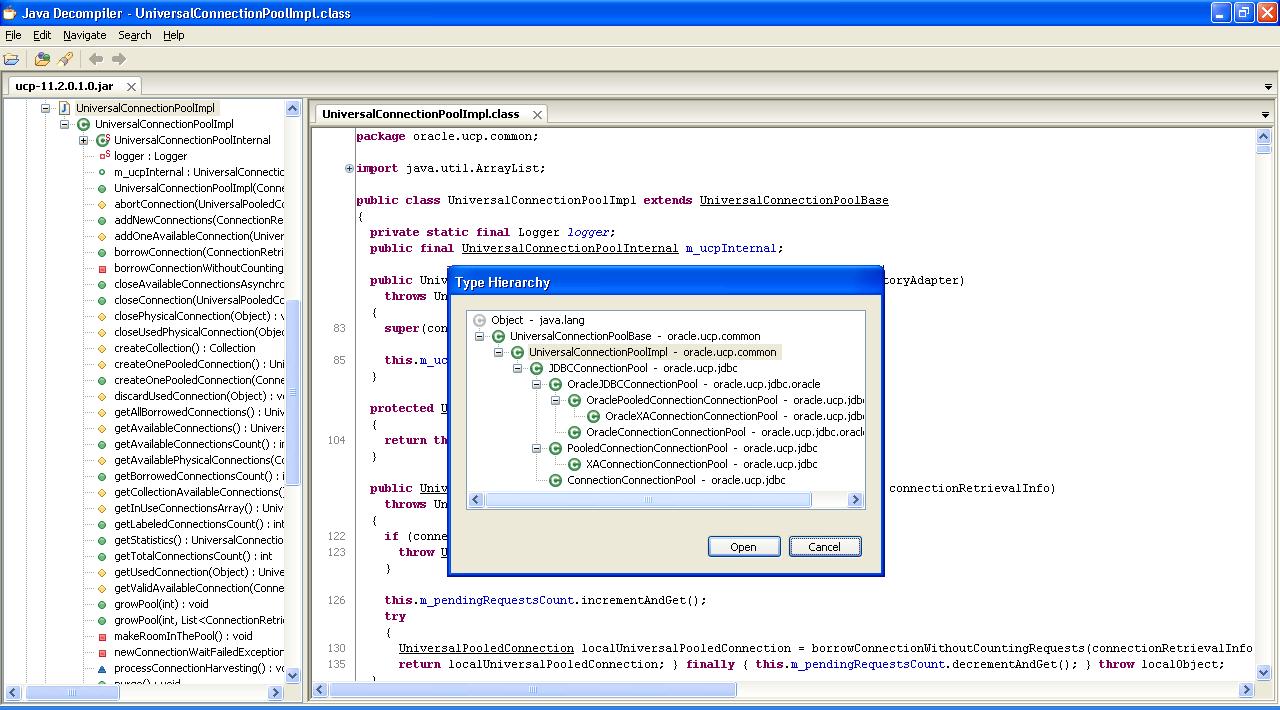The image size is (1280, 710).
Task: Click UniversalConnectionPoolBase link in code
Action: pos(794,200)
